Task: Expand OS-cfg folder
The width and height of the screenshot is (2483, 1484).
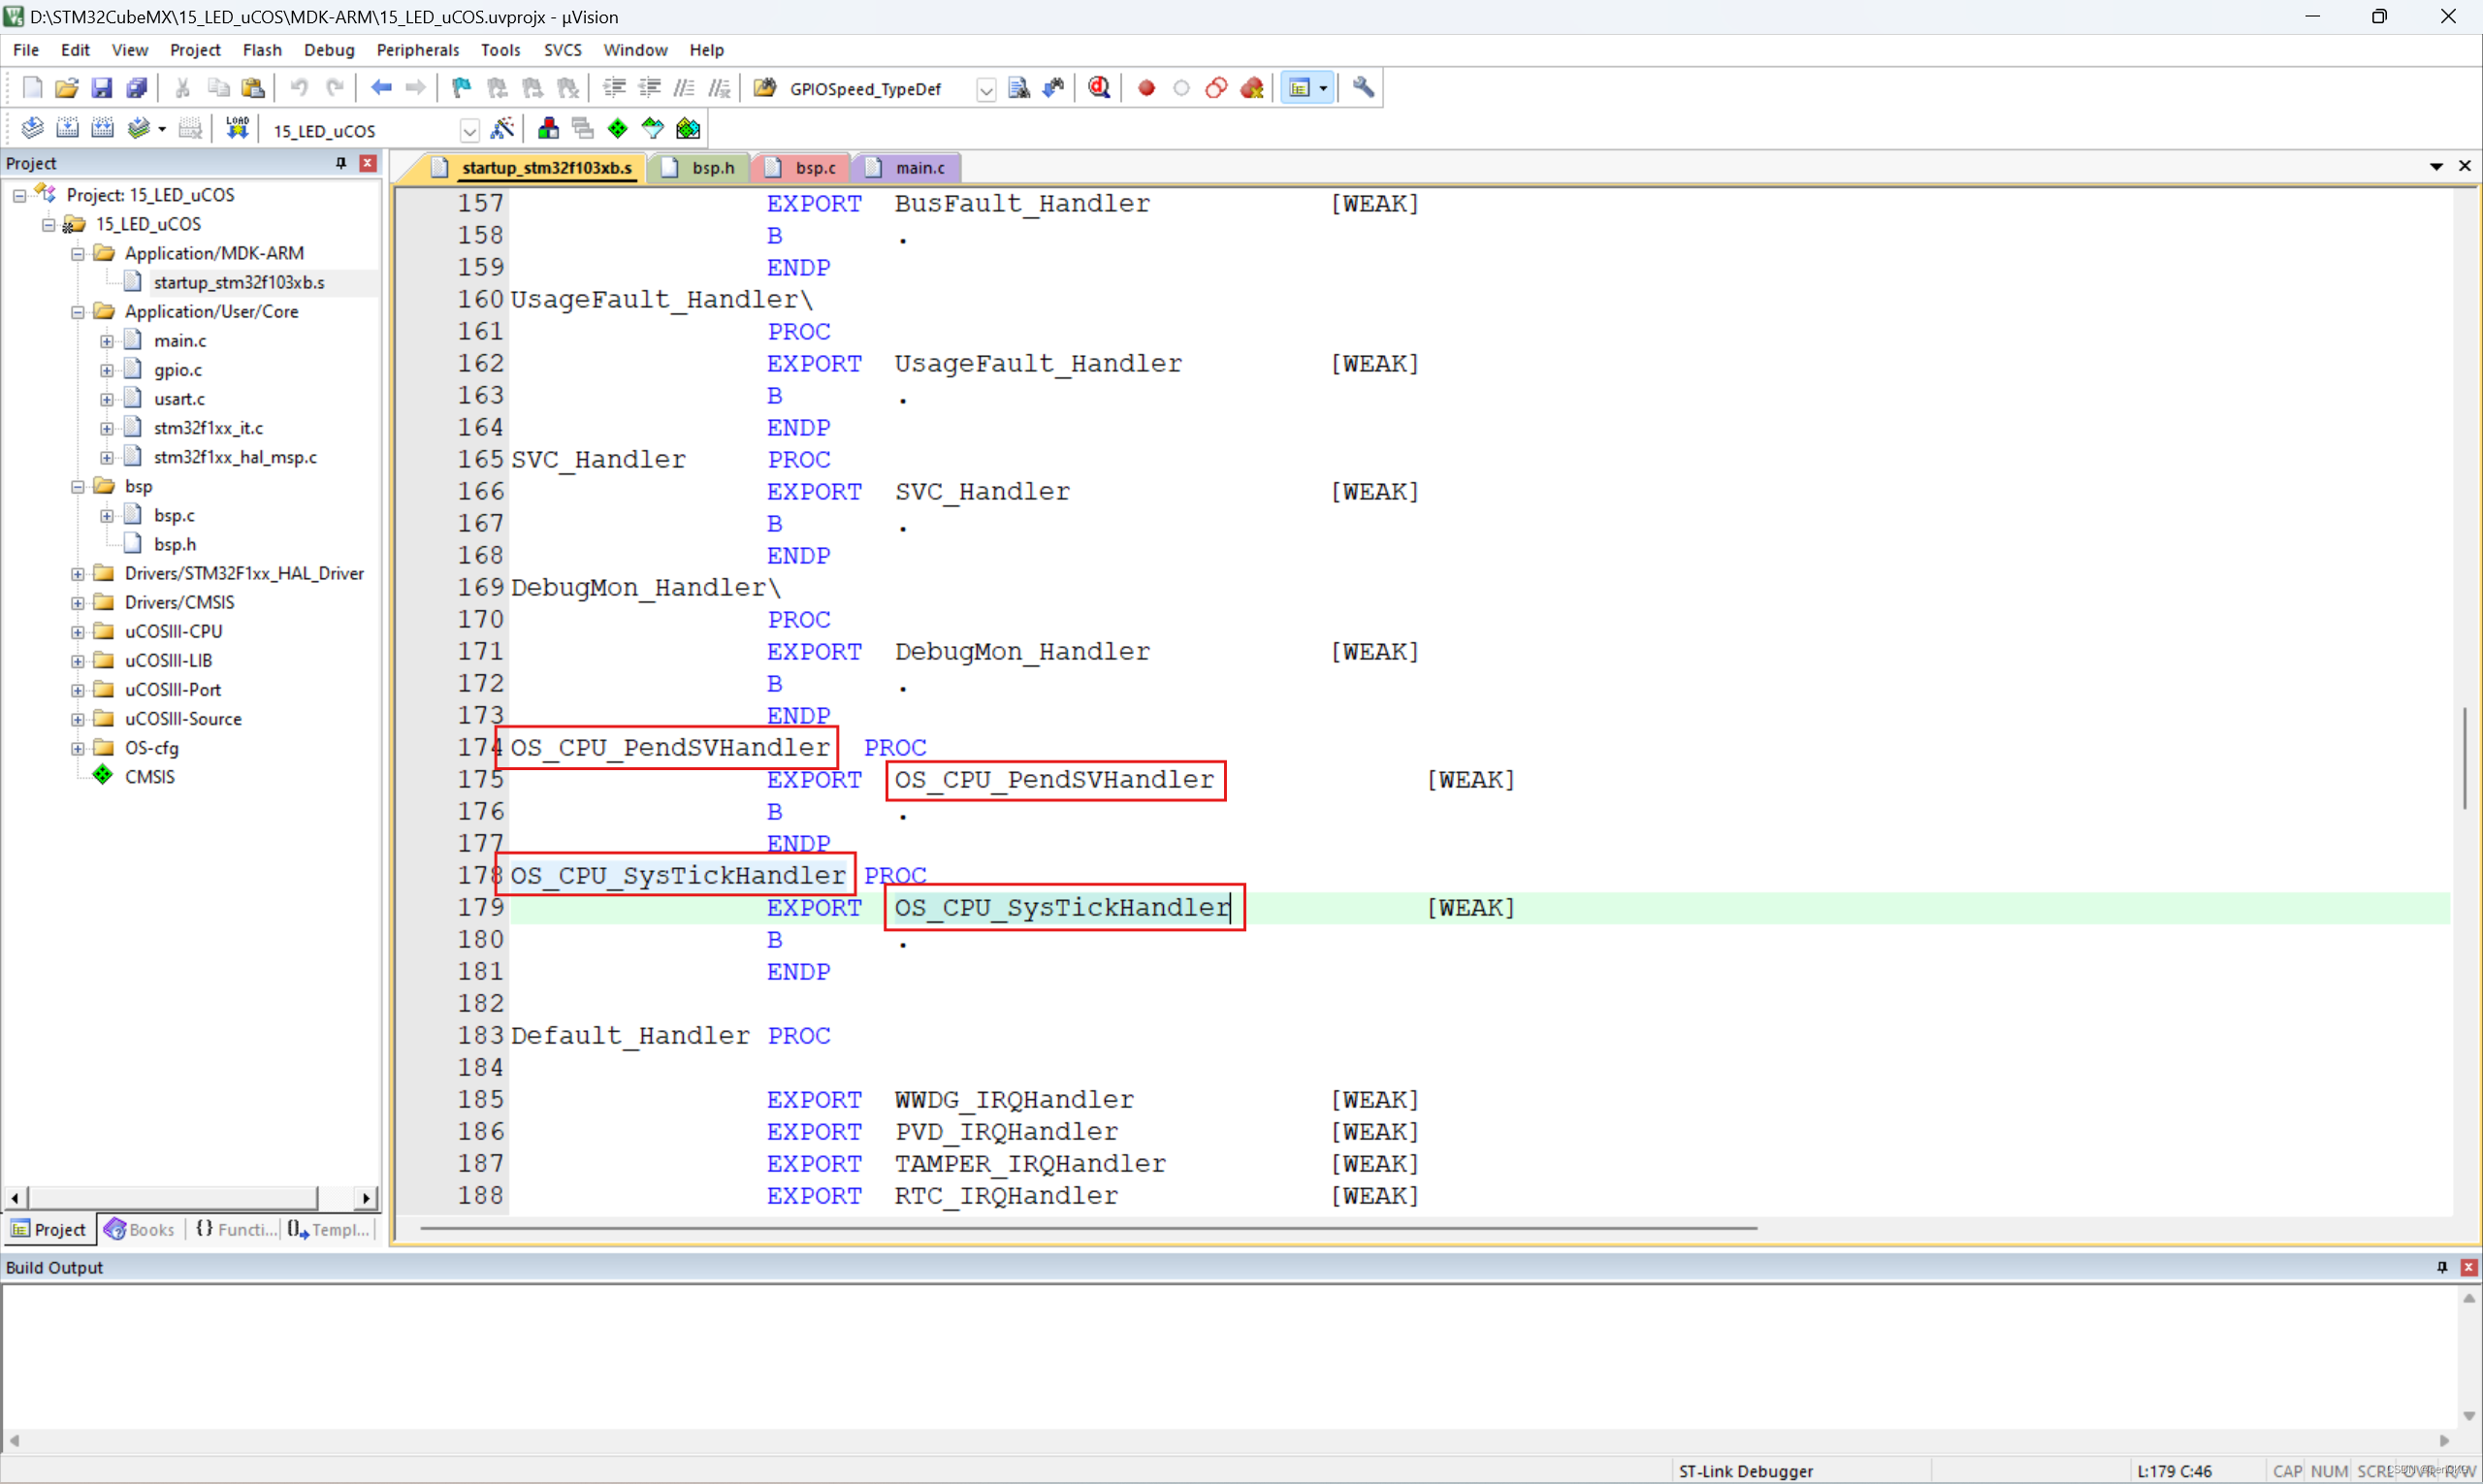Action: pyautogui.click(x=78, y=748)
